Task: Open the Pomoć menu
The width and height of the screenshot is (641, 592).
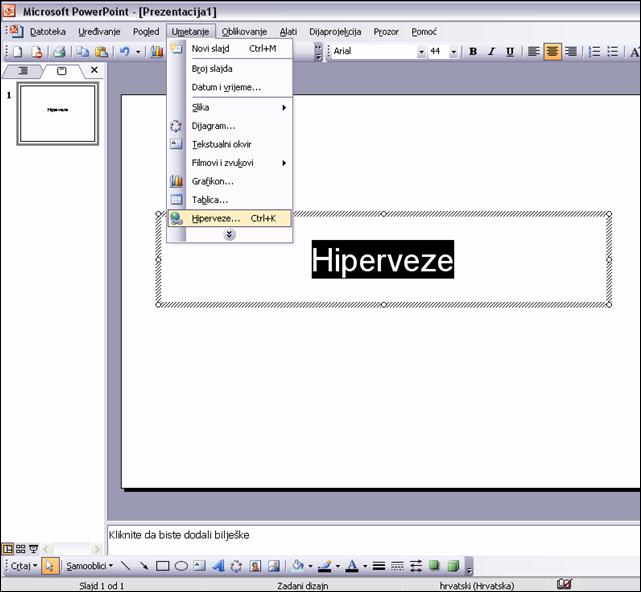Action: click(x=424, y=31)
